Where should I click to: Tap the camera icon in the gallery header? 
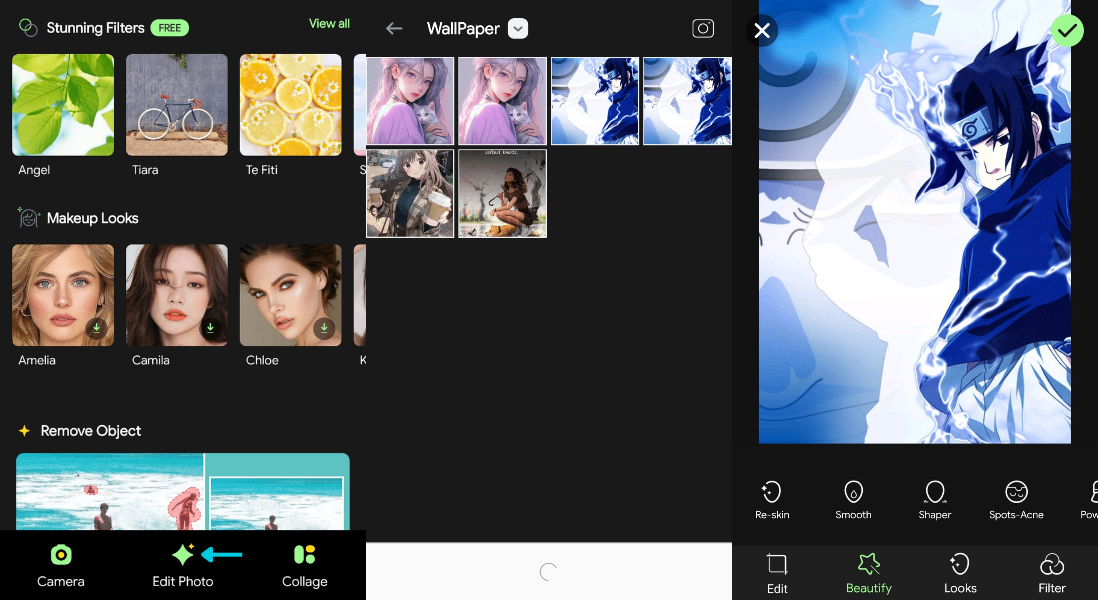coord(703,28)
